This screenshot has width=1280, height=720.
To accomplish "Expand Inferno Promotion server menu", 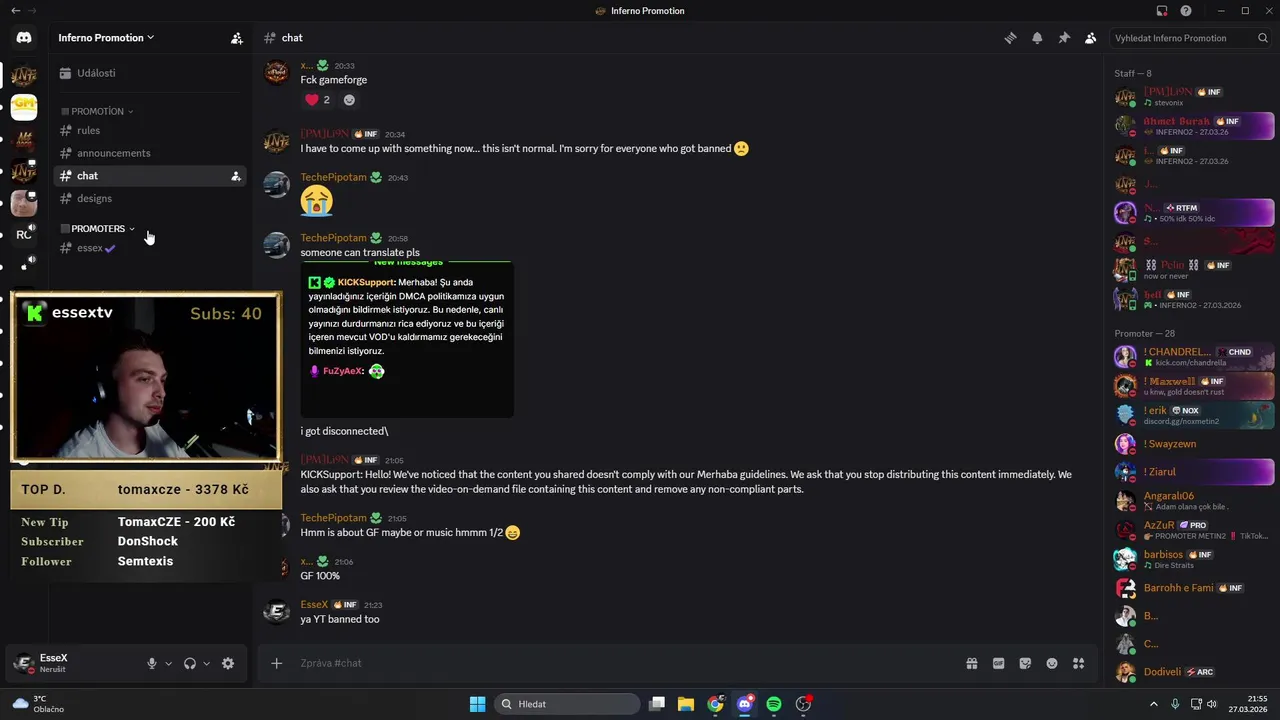I will [x=106, y=38].
